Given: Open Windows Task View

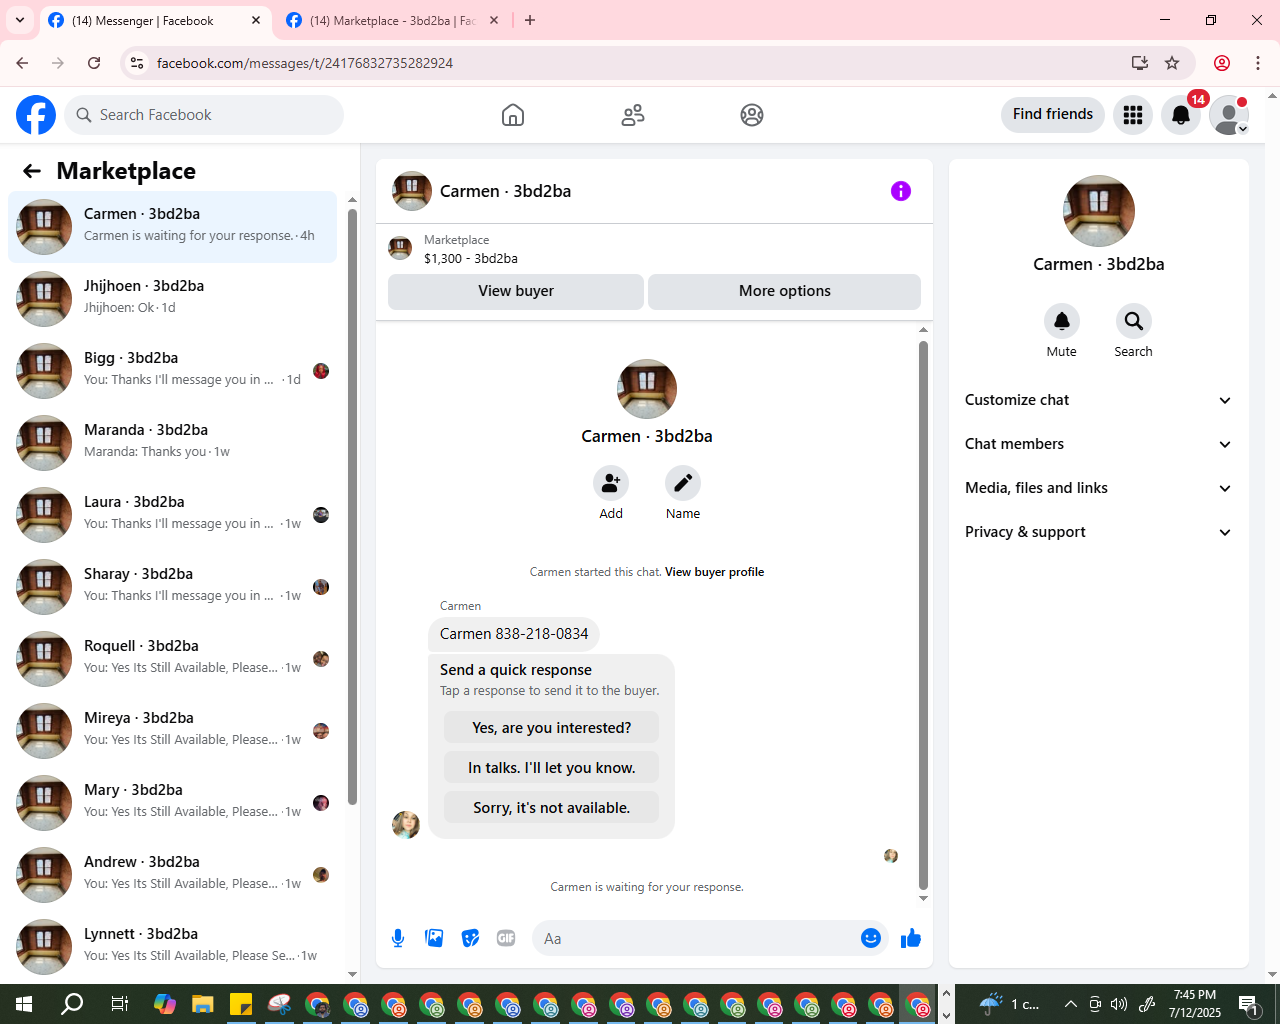Looking at the screenshot, I should coord(119,1004).
